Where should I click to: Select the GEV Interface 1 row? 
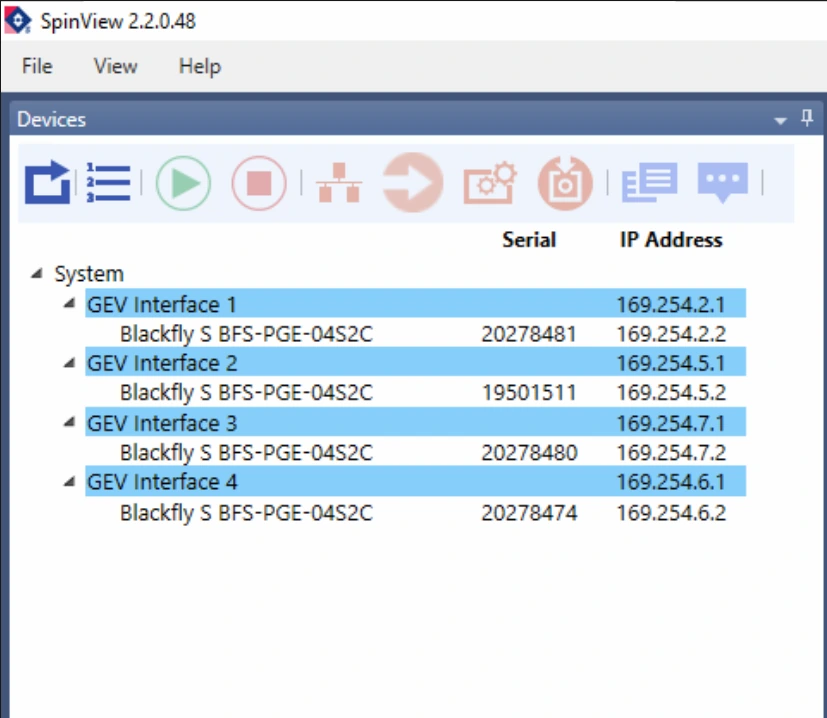[416, 303]
